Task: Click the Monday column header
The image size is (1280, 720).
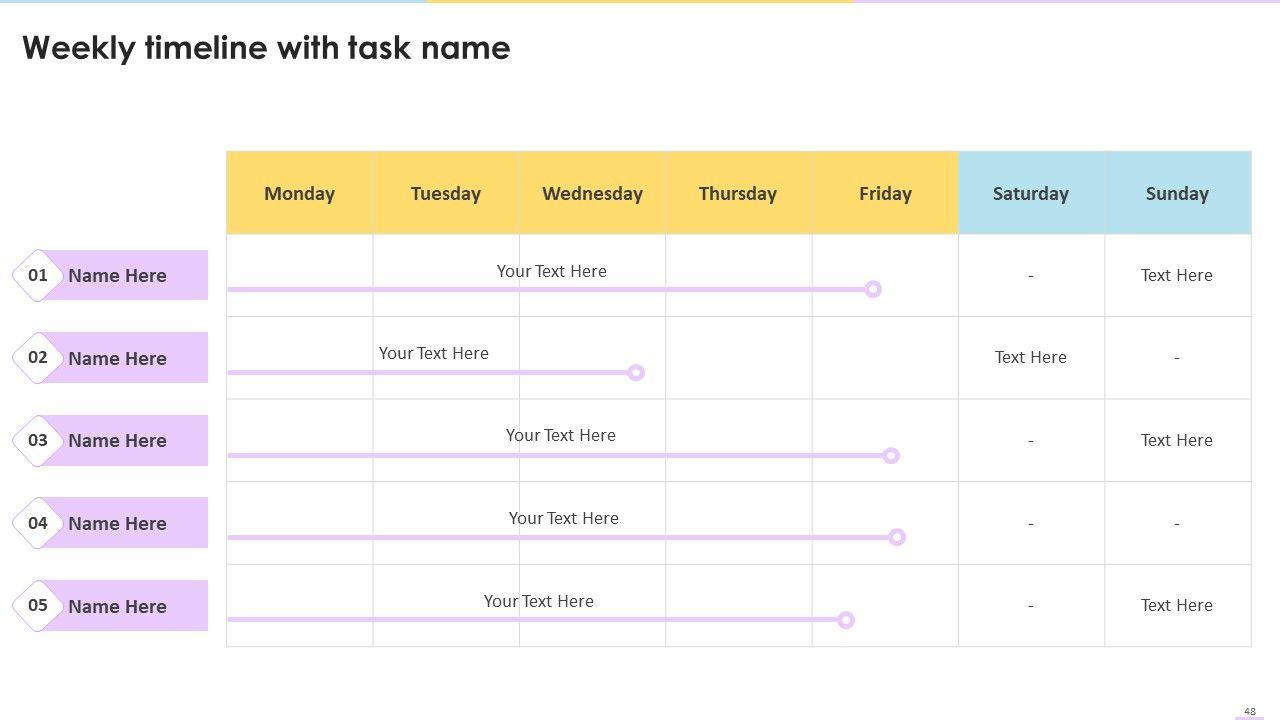Action: (299, 193)
